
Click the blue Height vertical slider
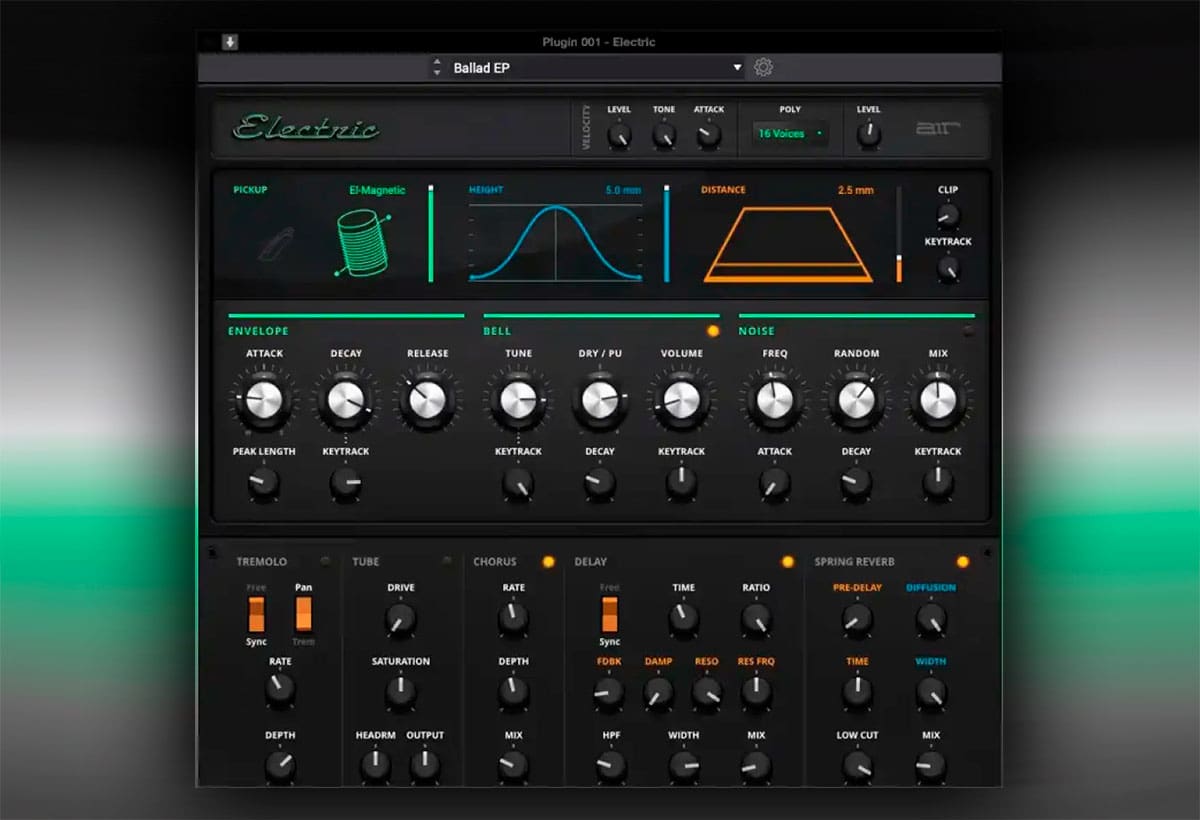pos(667,233)
